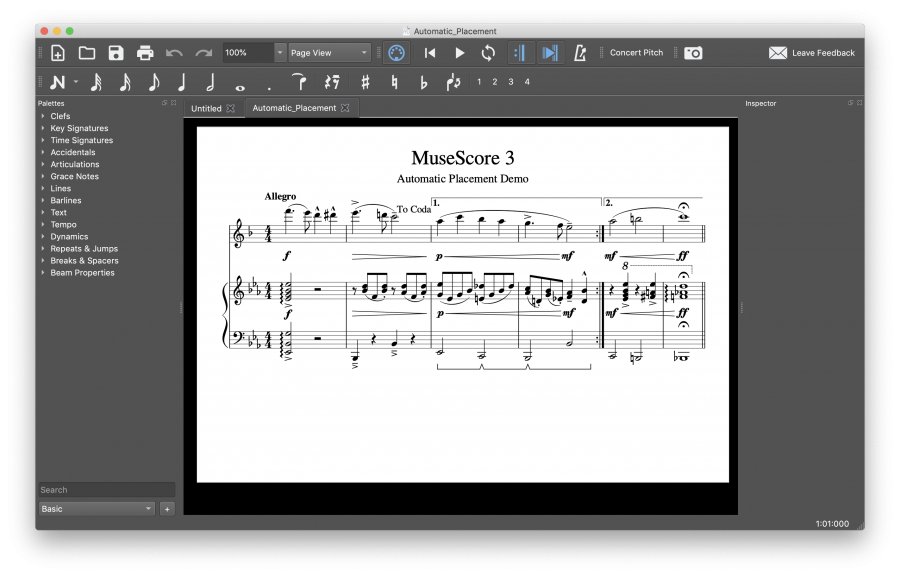This screenshot has height=577, width=900.
Task: Start playback with the Play button
Action: coord(460,53)
